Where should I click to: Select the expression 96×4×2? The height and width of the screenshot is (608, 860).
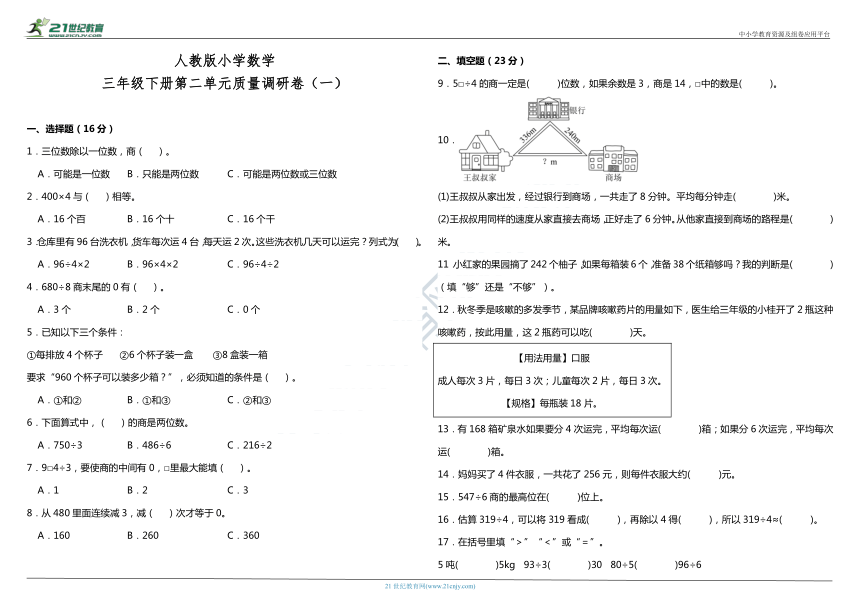coord(152,264)
